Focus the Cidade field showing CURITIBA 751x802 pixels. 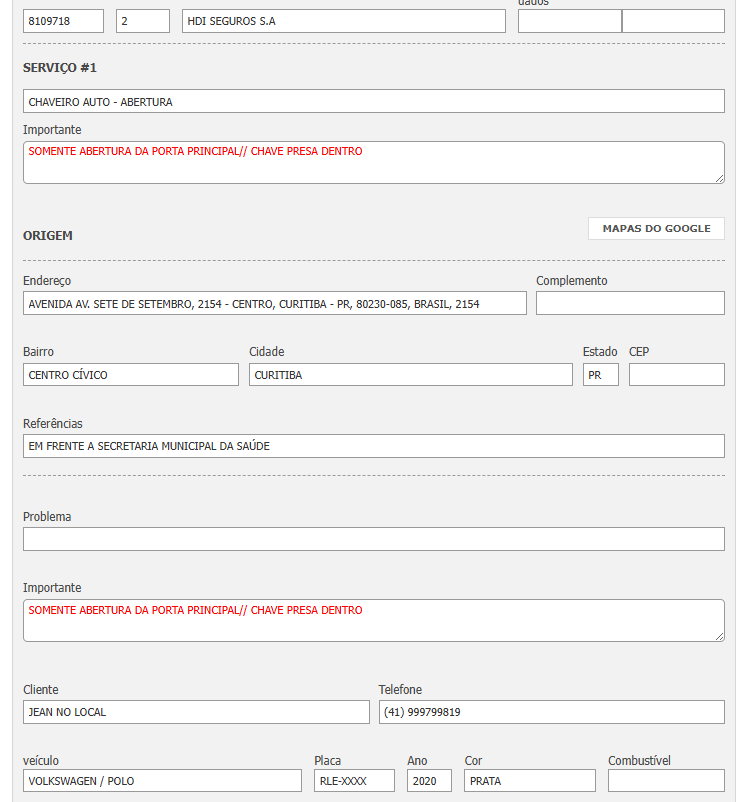click(410, 375)
